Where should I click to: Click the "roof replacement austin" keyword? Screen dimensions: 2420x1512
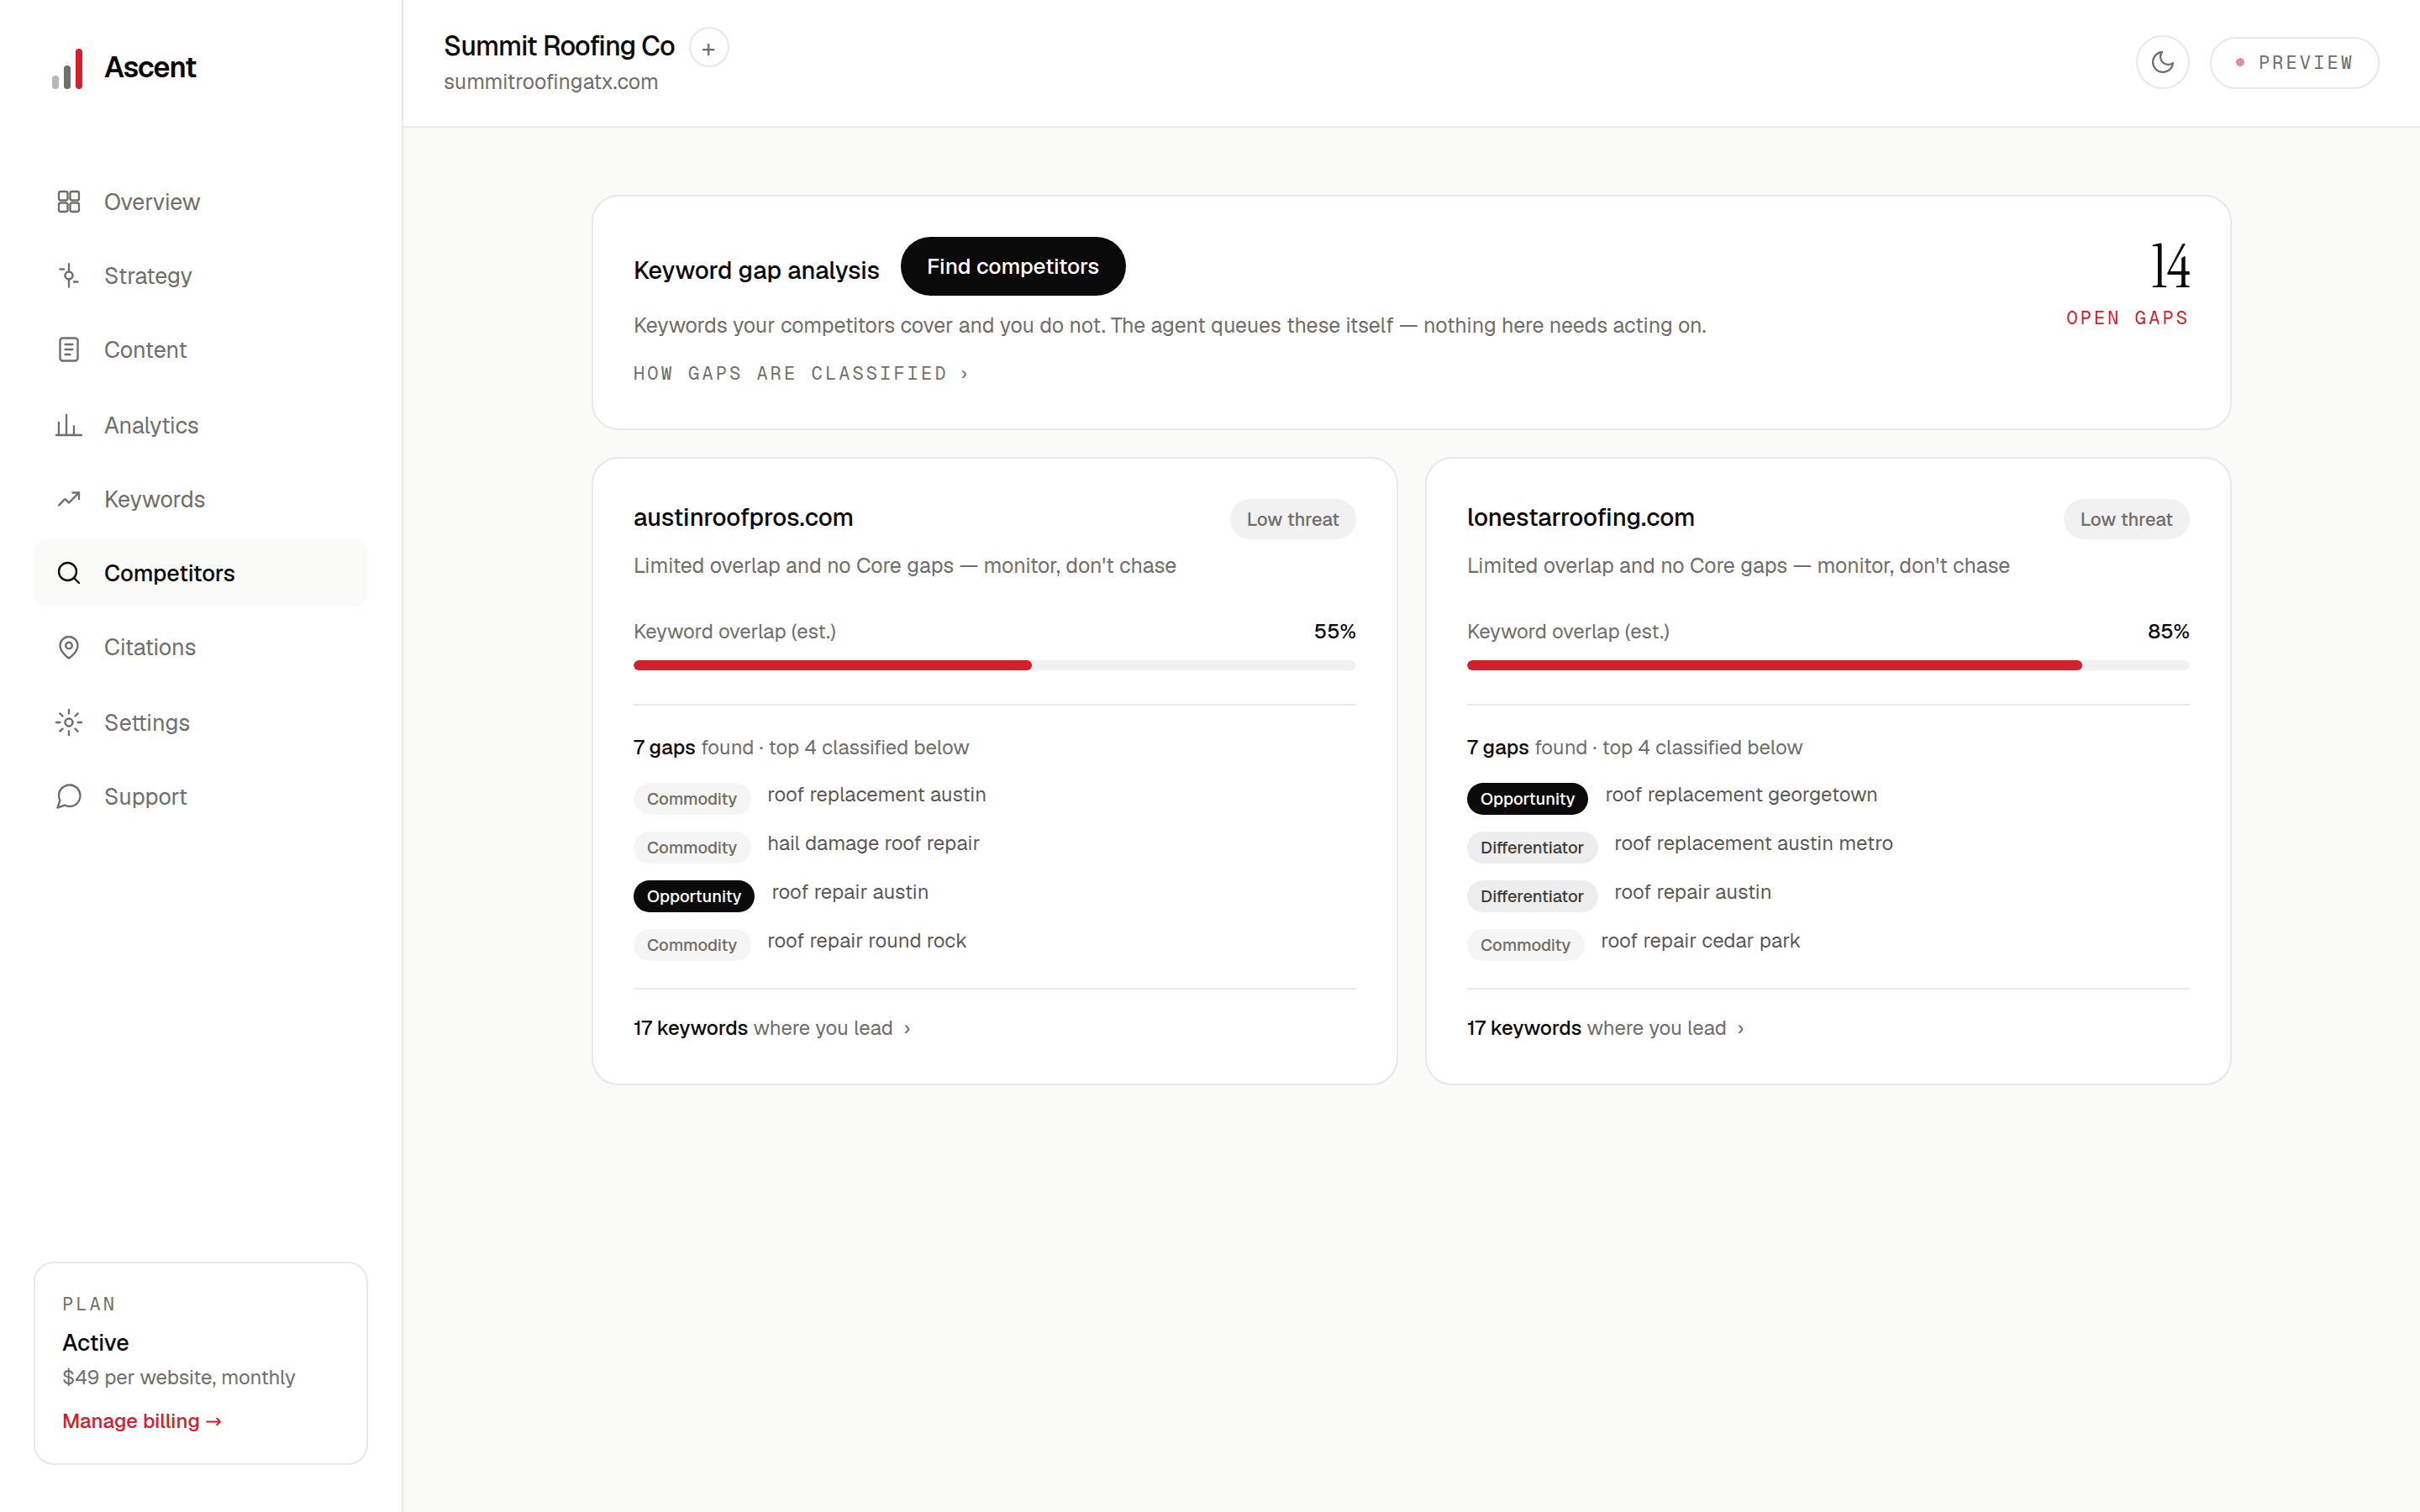coord(876,794)
